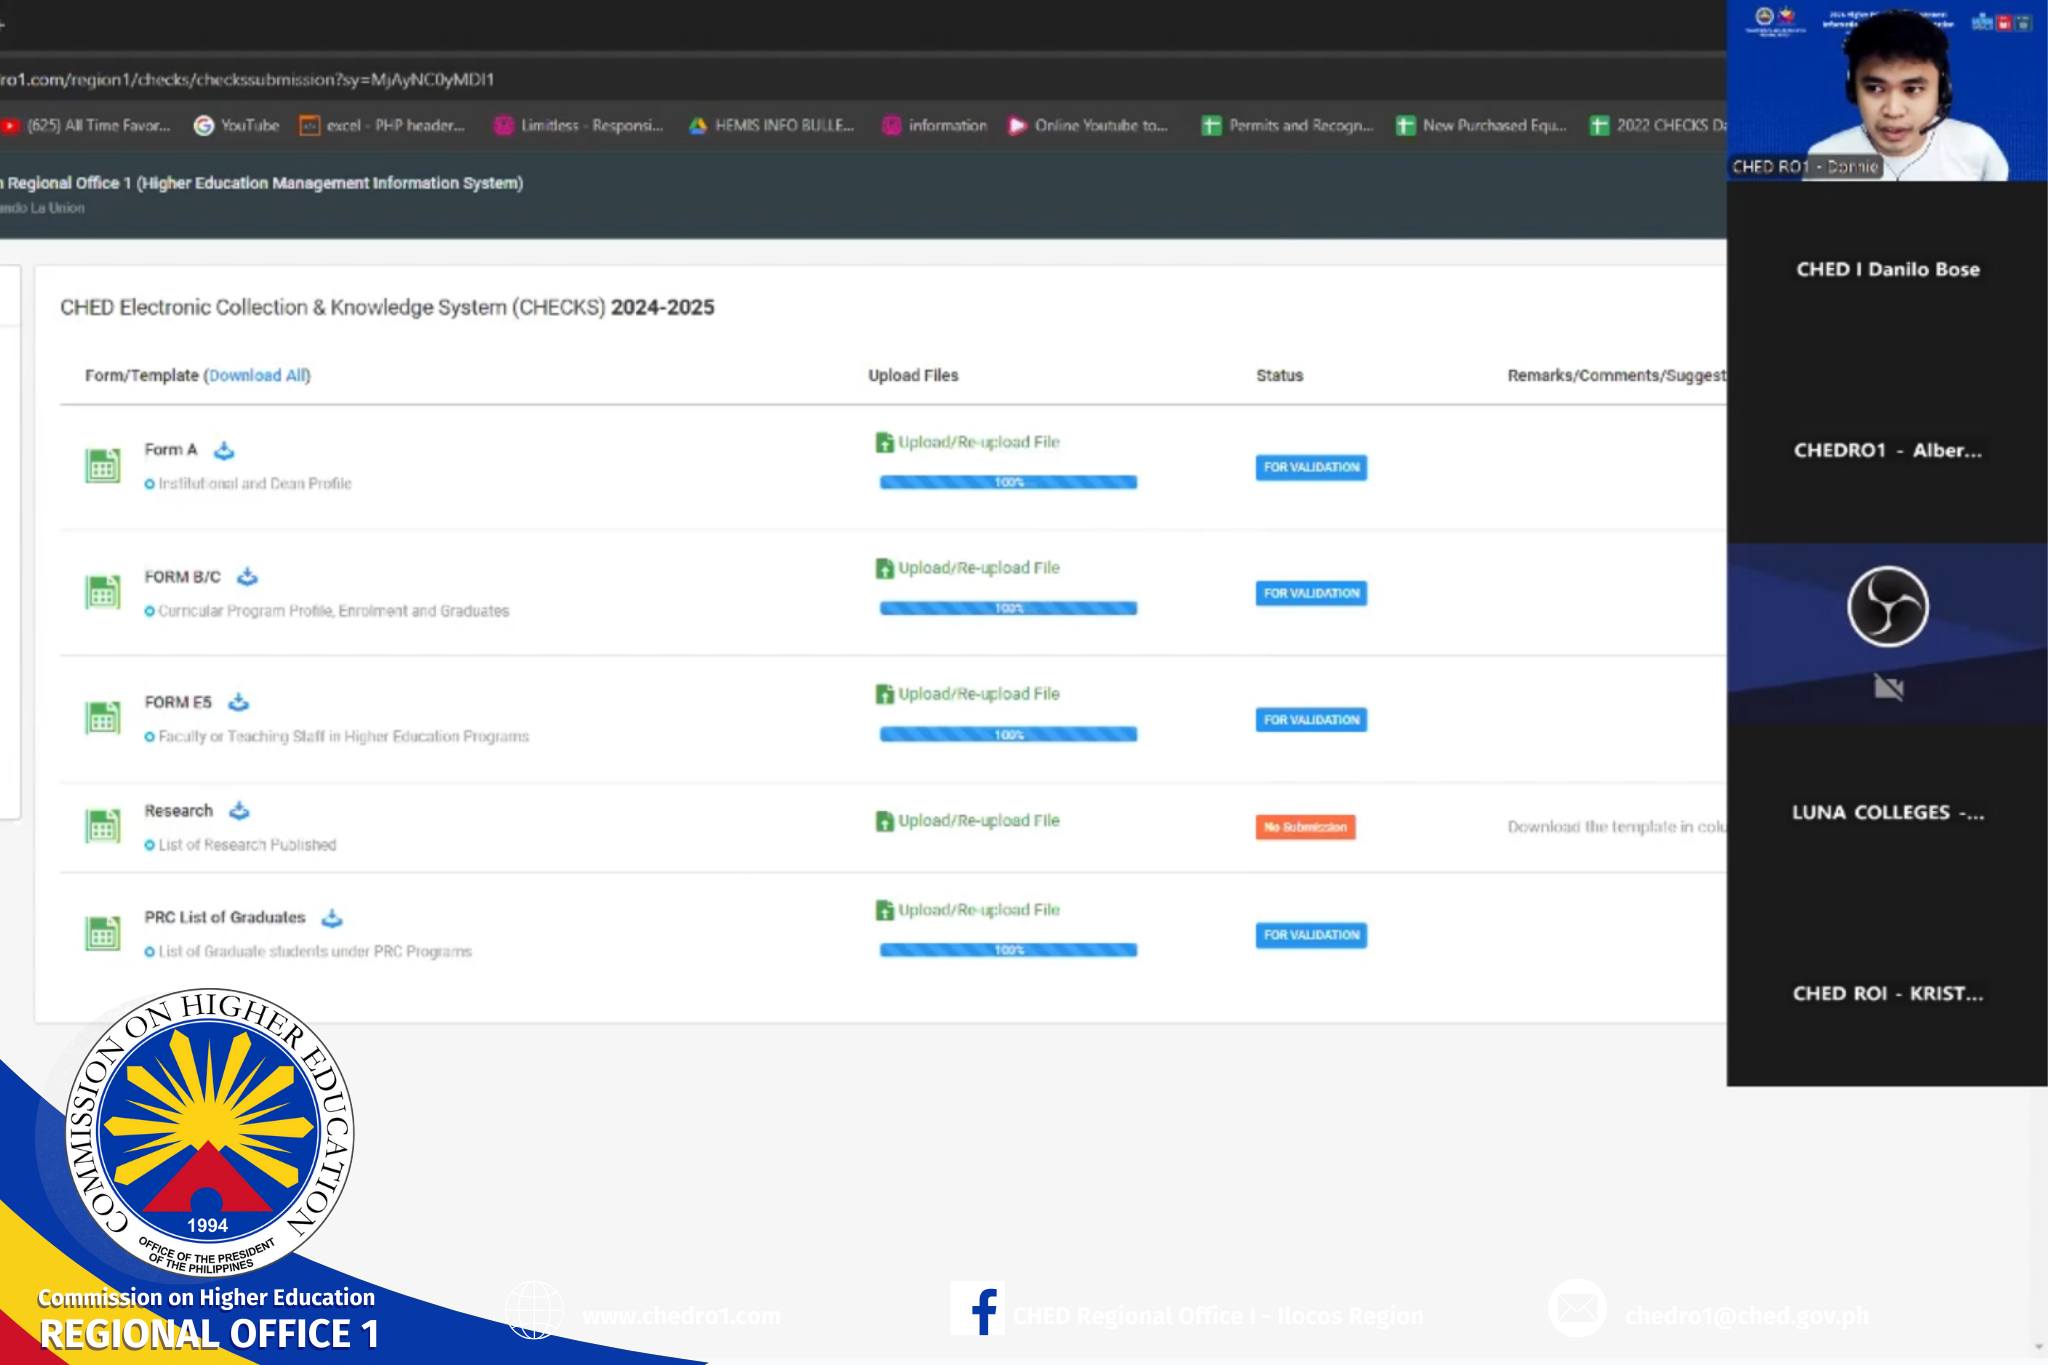Screen dimensions: 2048x1365
Task: Click the OBS logo participant tile
Action: tap(1887, 606)
